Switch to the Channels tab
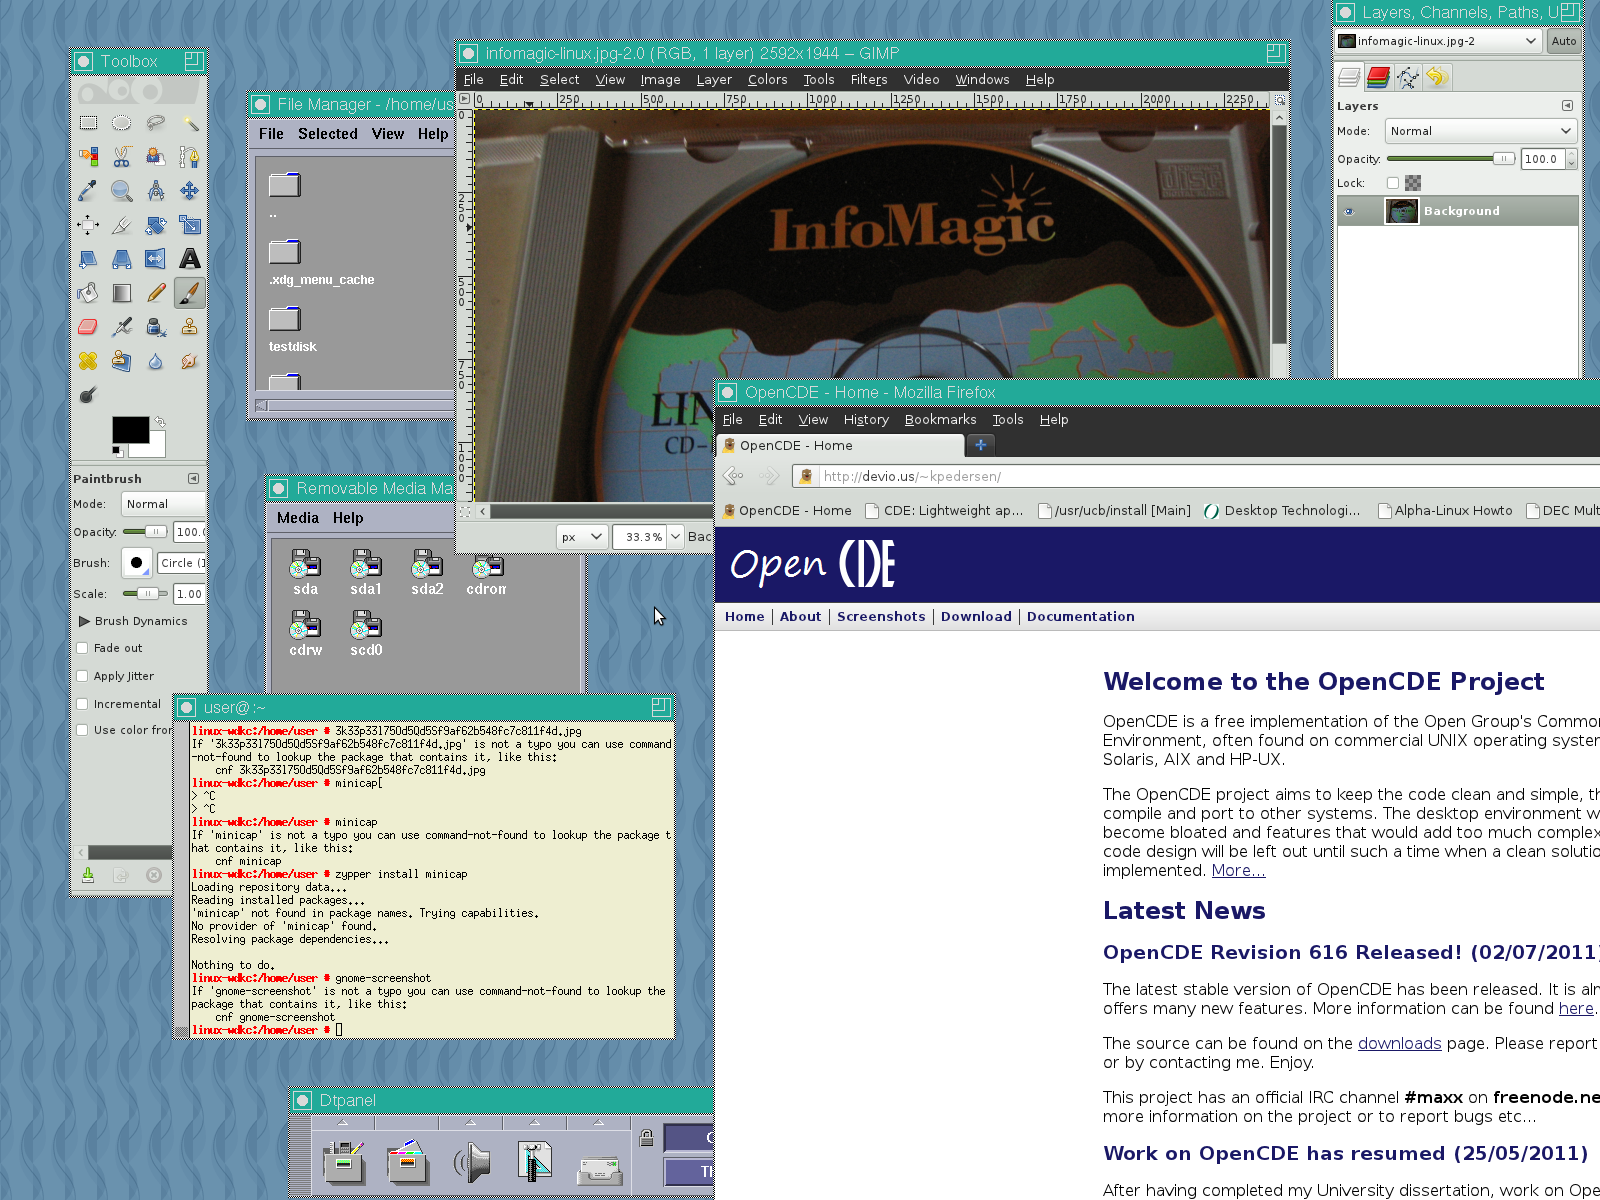This screenshot has height=1200, width=1600. [1378, 77]
